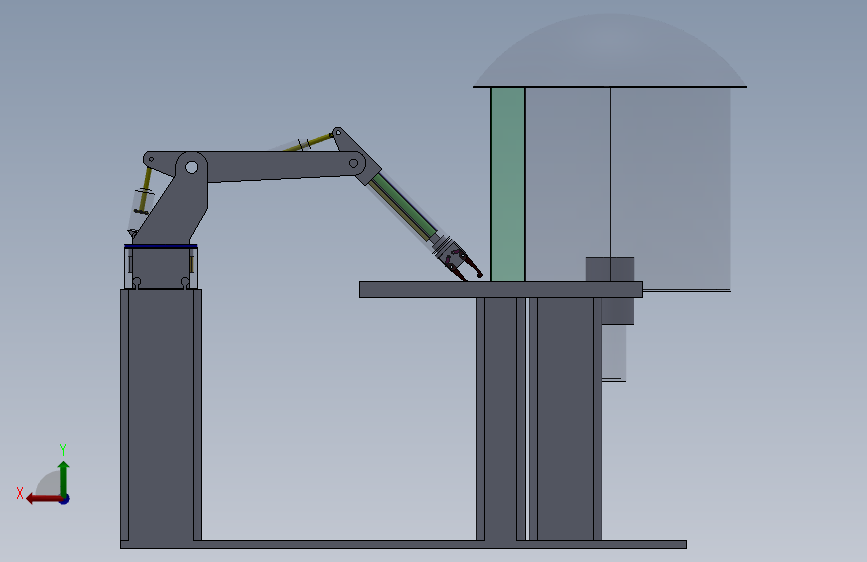The image size is (867, 562).
Task: Select the yellow rod link beside the shoulder
Action: click(x=145, y=190)
